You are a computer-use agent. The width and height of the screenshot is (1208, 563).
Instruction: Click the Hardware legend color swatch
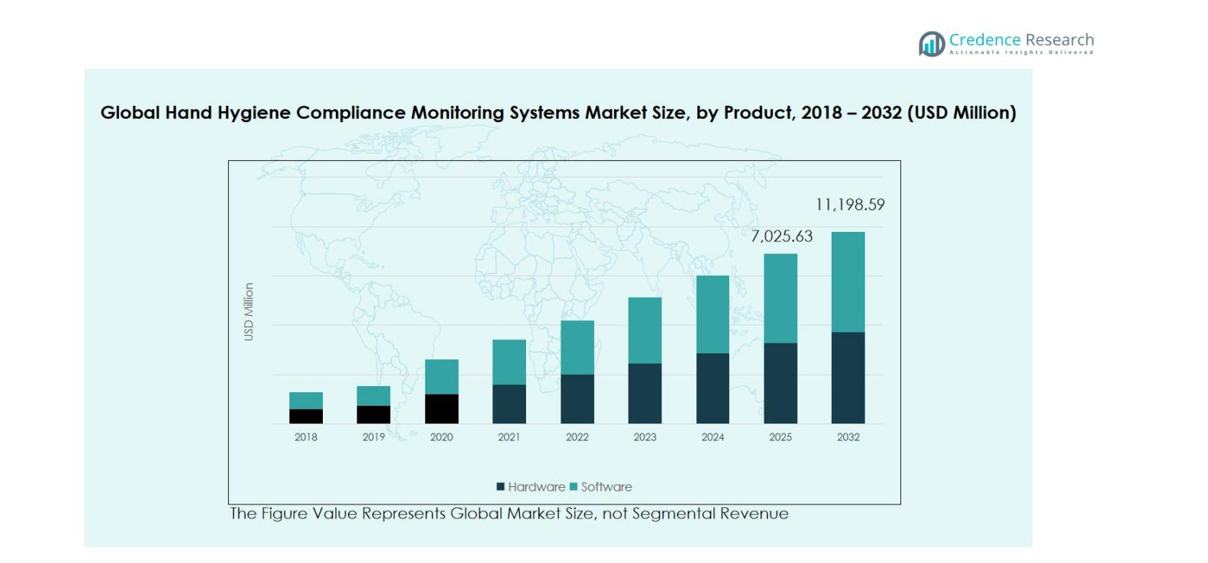[500, 487]
